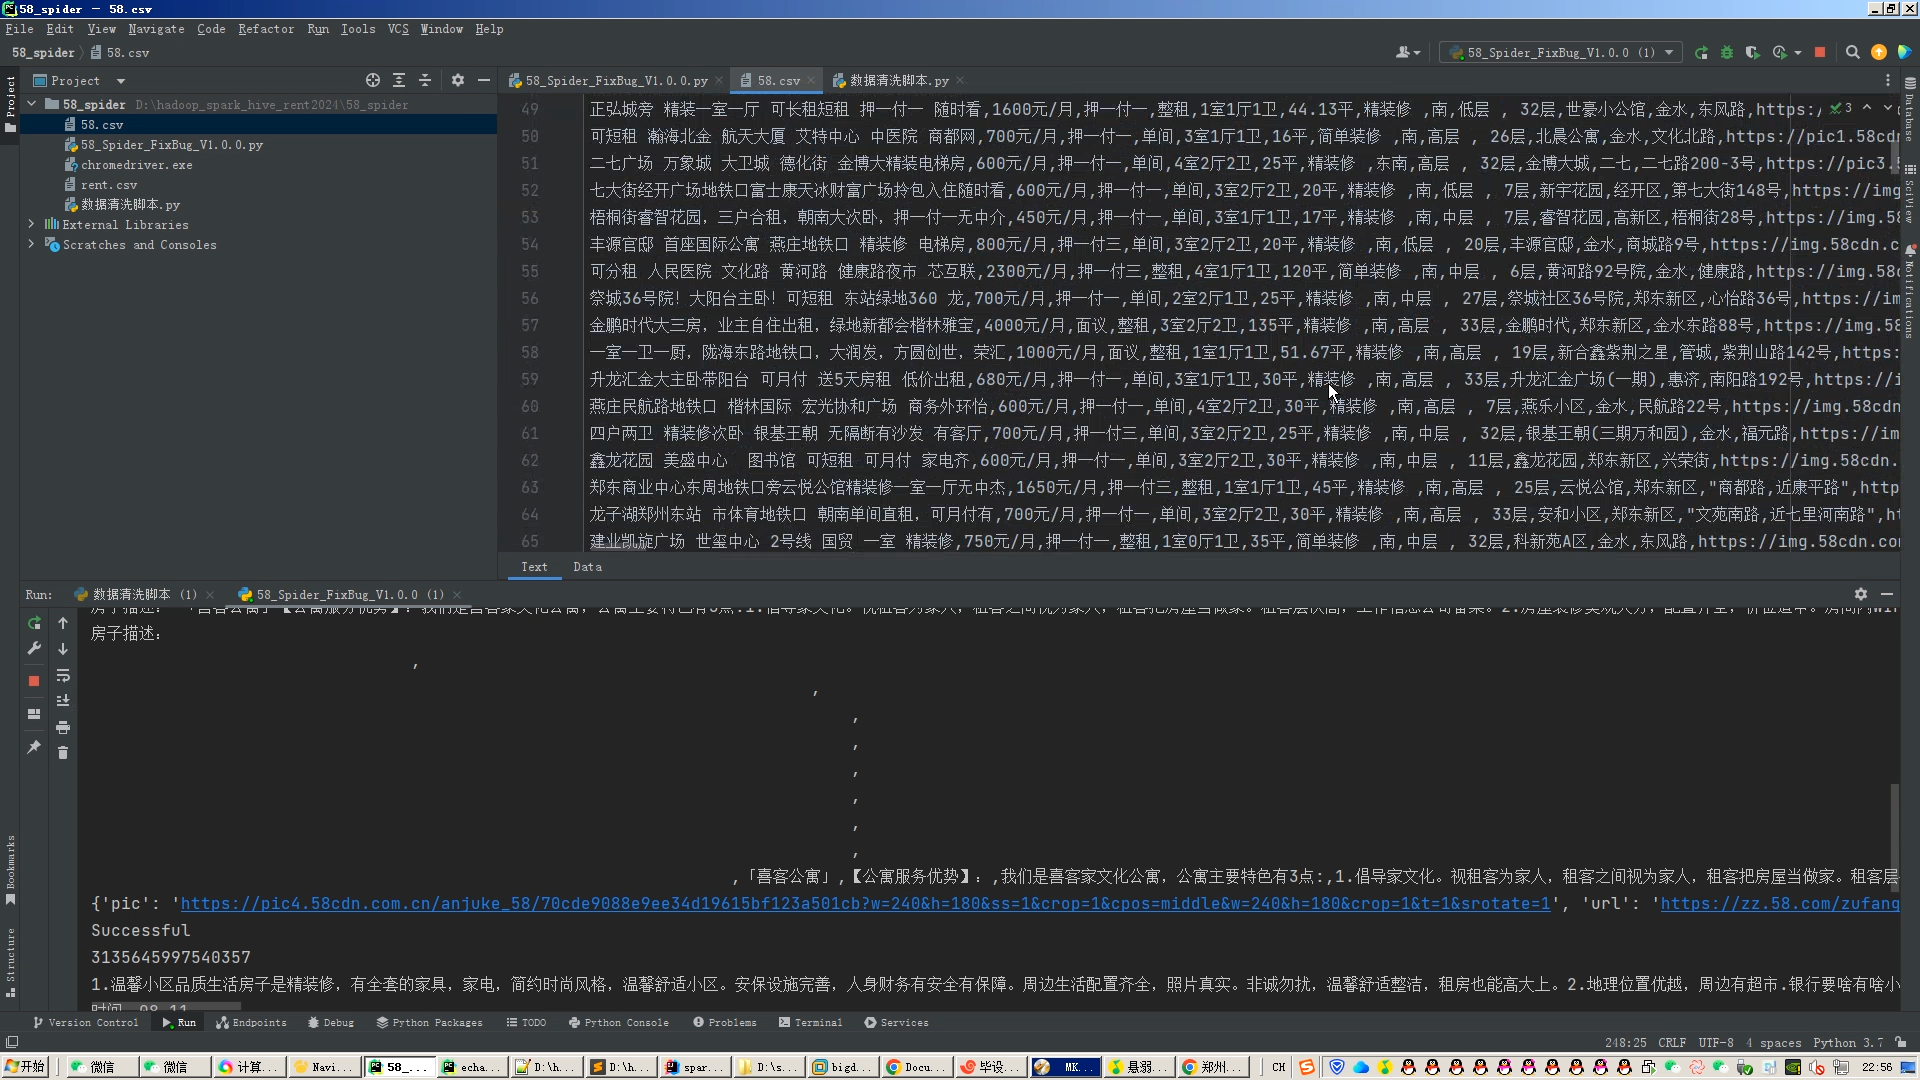Switch to the Data view of the CSV
The height and width of the screenshot is (1080, 1920).
587,567
